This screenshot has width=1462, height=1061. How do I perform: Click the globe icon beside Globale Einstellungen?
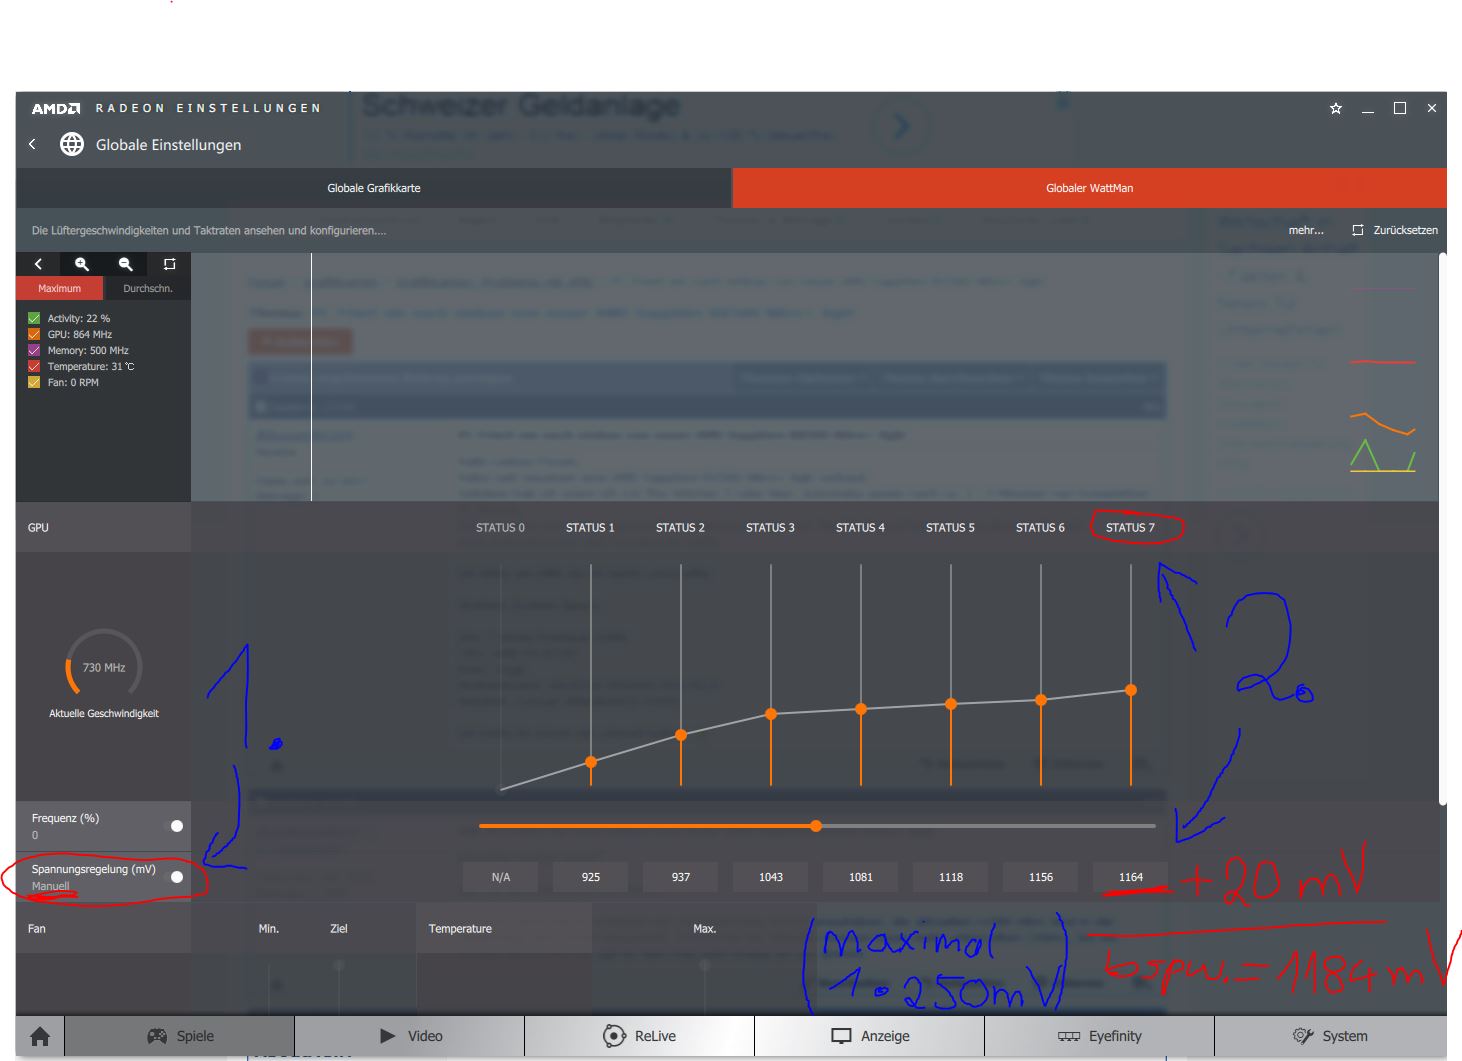point(72,145)
